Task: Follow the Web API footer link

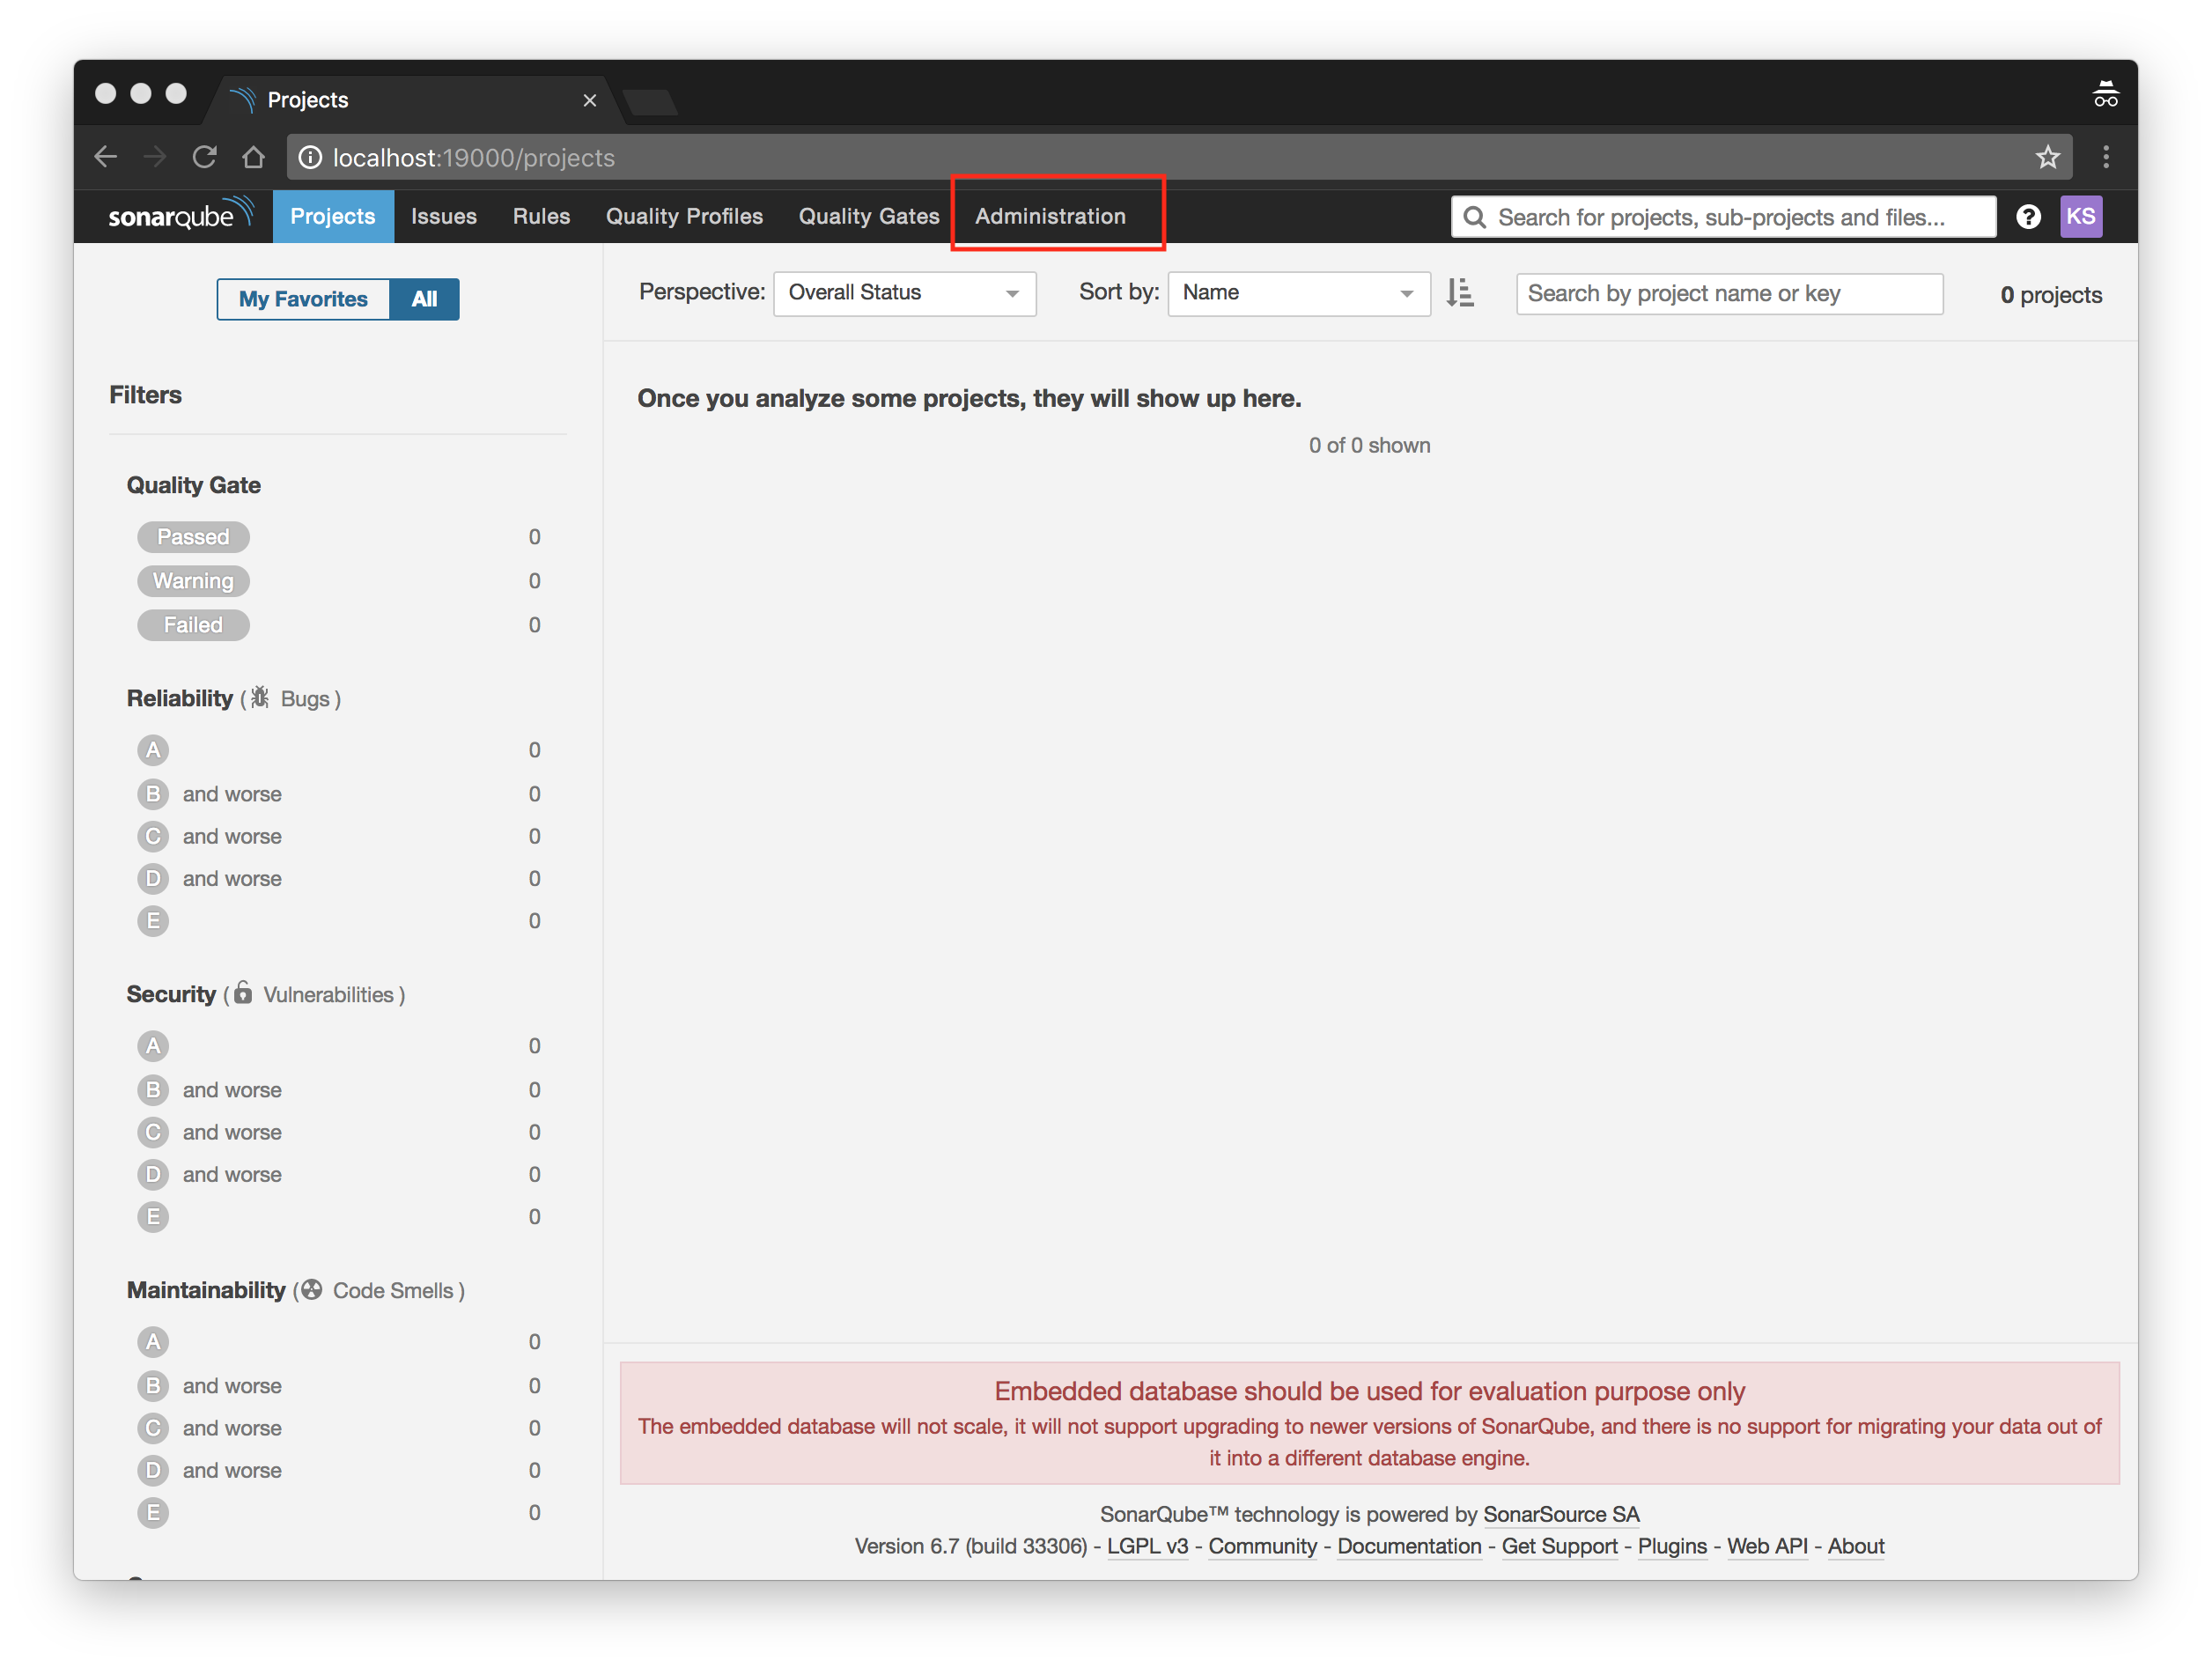Action: pos(1766,1546)
